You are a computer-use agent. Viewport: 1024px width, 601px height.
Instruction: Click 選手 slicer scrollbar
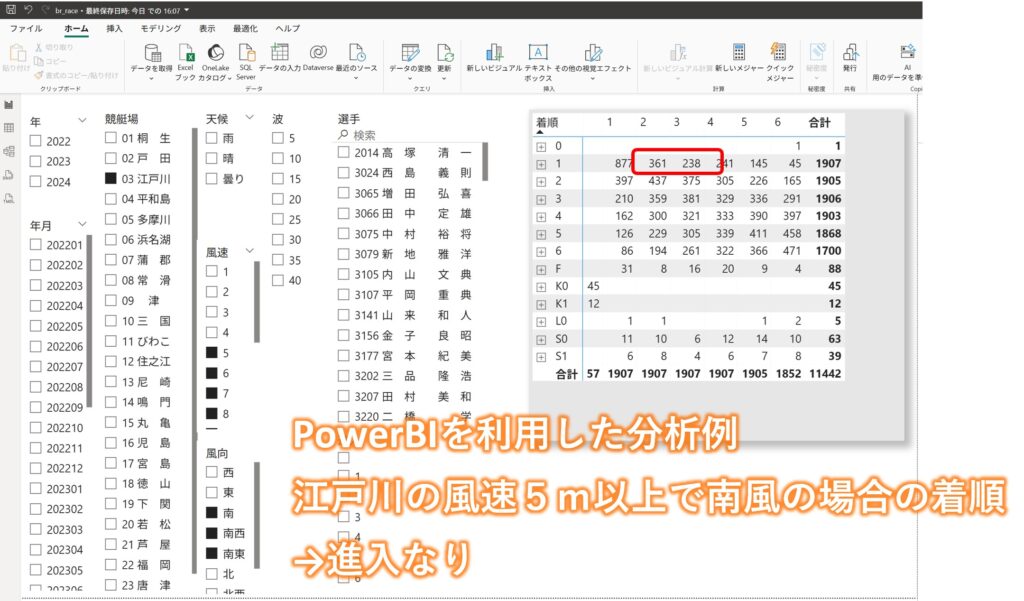tap(485, 161)
